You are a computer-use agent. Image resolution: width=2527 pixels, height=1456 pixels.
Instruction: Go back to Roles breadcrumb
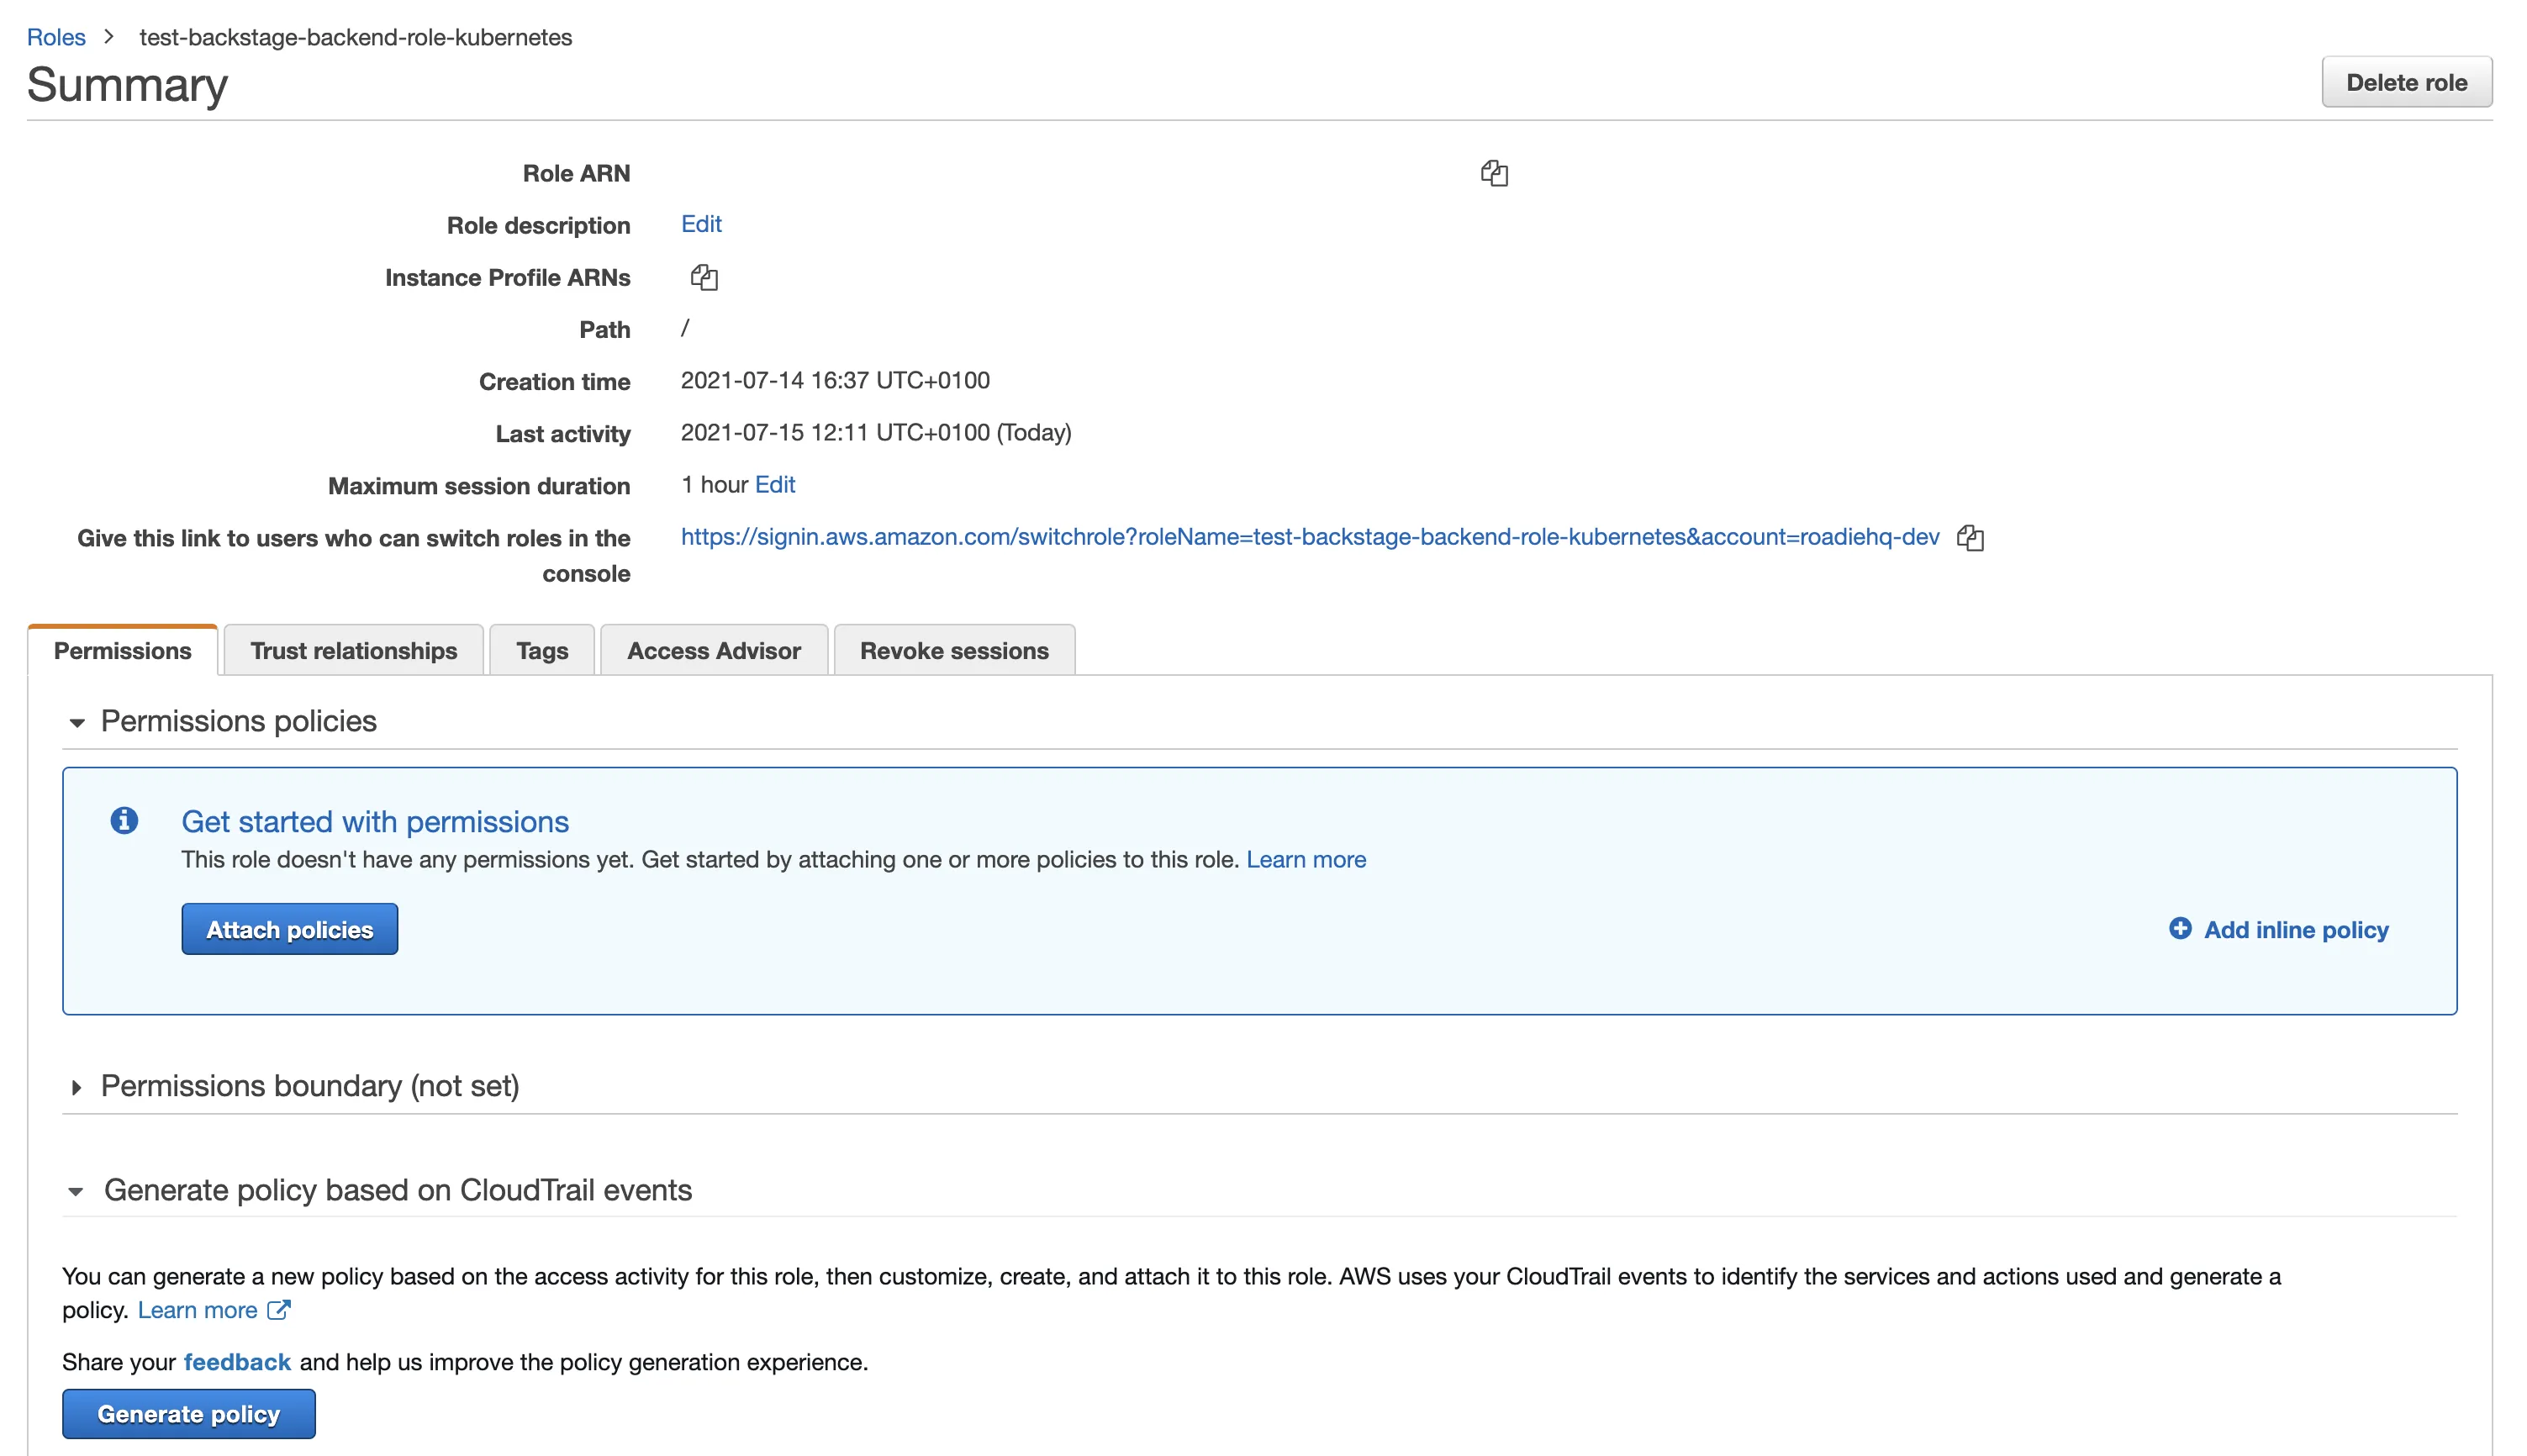[56, 37]
